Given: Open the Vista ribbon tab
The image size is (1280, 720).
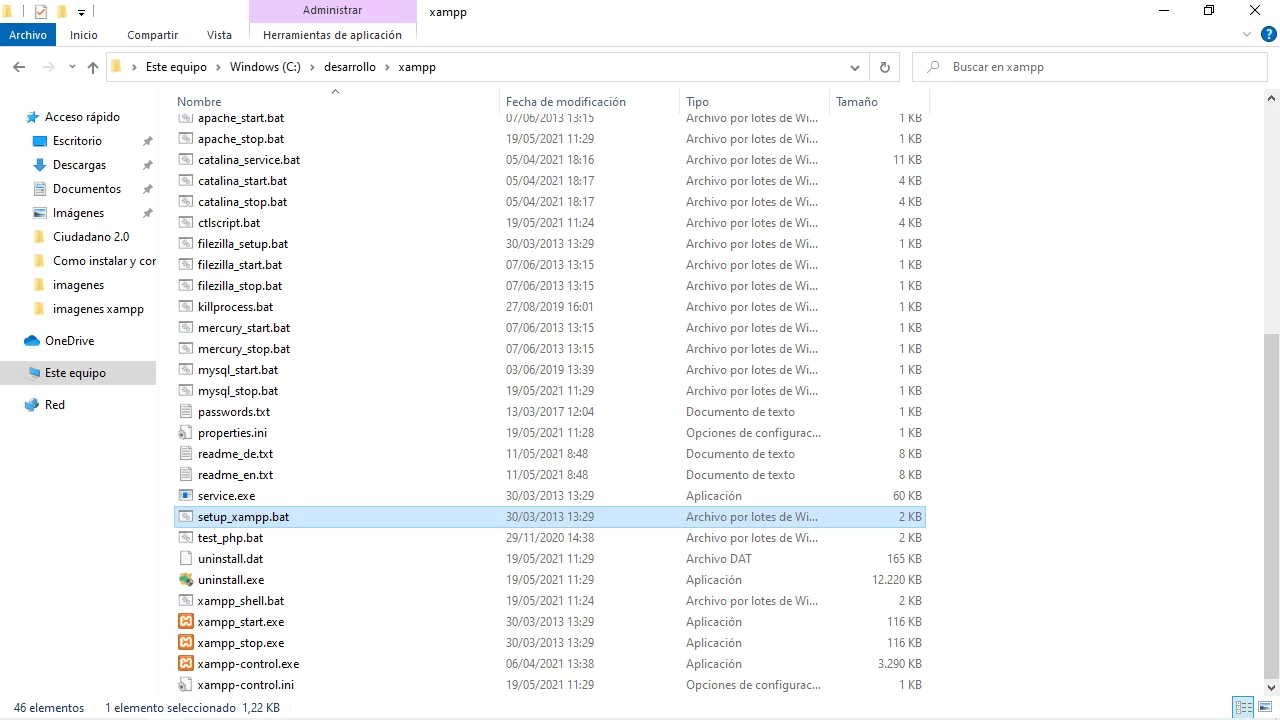Looking at the screenshot, I should 219,34.
